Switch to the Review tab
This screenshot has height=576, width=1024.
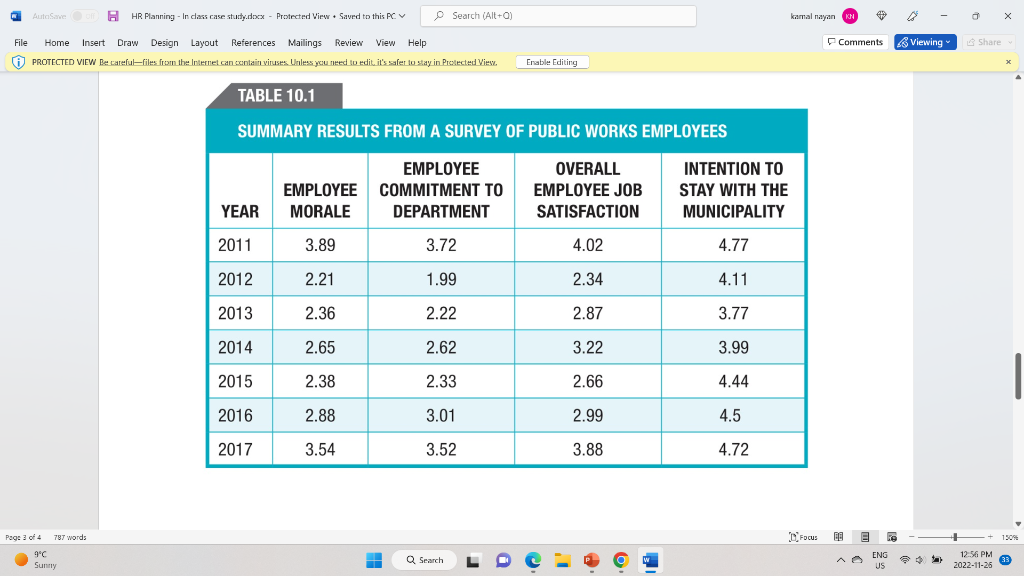click(349, 42)
